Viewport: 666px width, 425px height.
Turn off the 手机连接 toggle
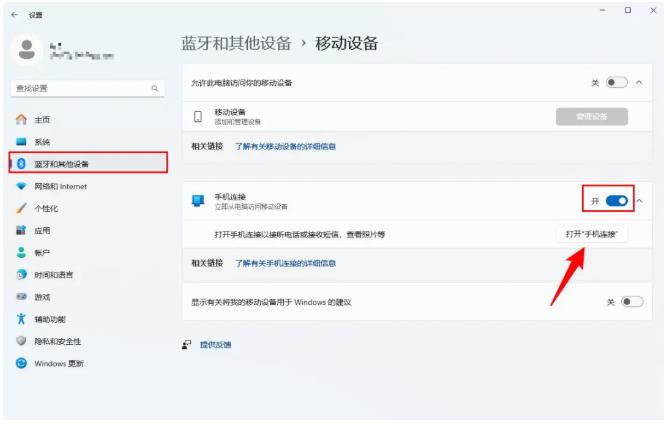617,201
